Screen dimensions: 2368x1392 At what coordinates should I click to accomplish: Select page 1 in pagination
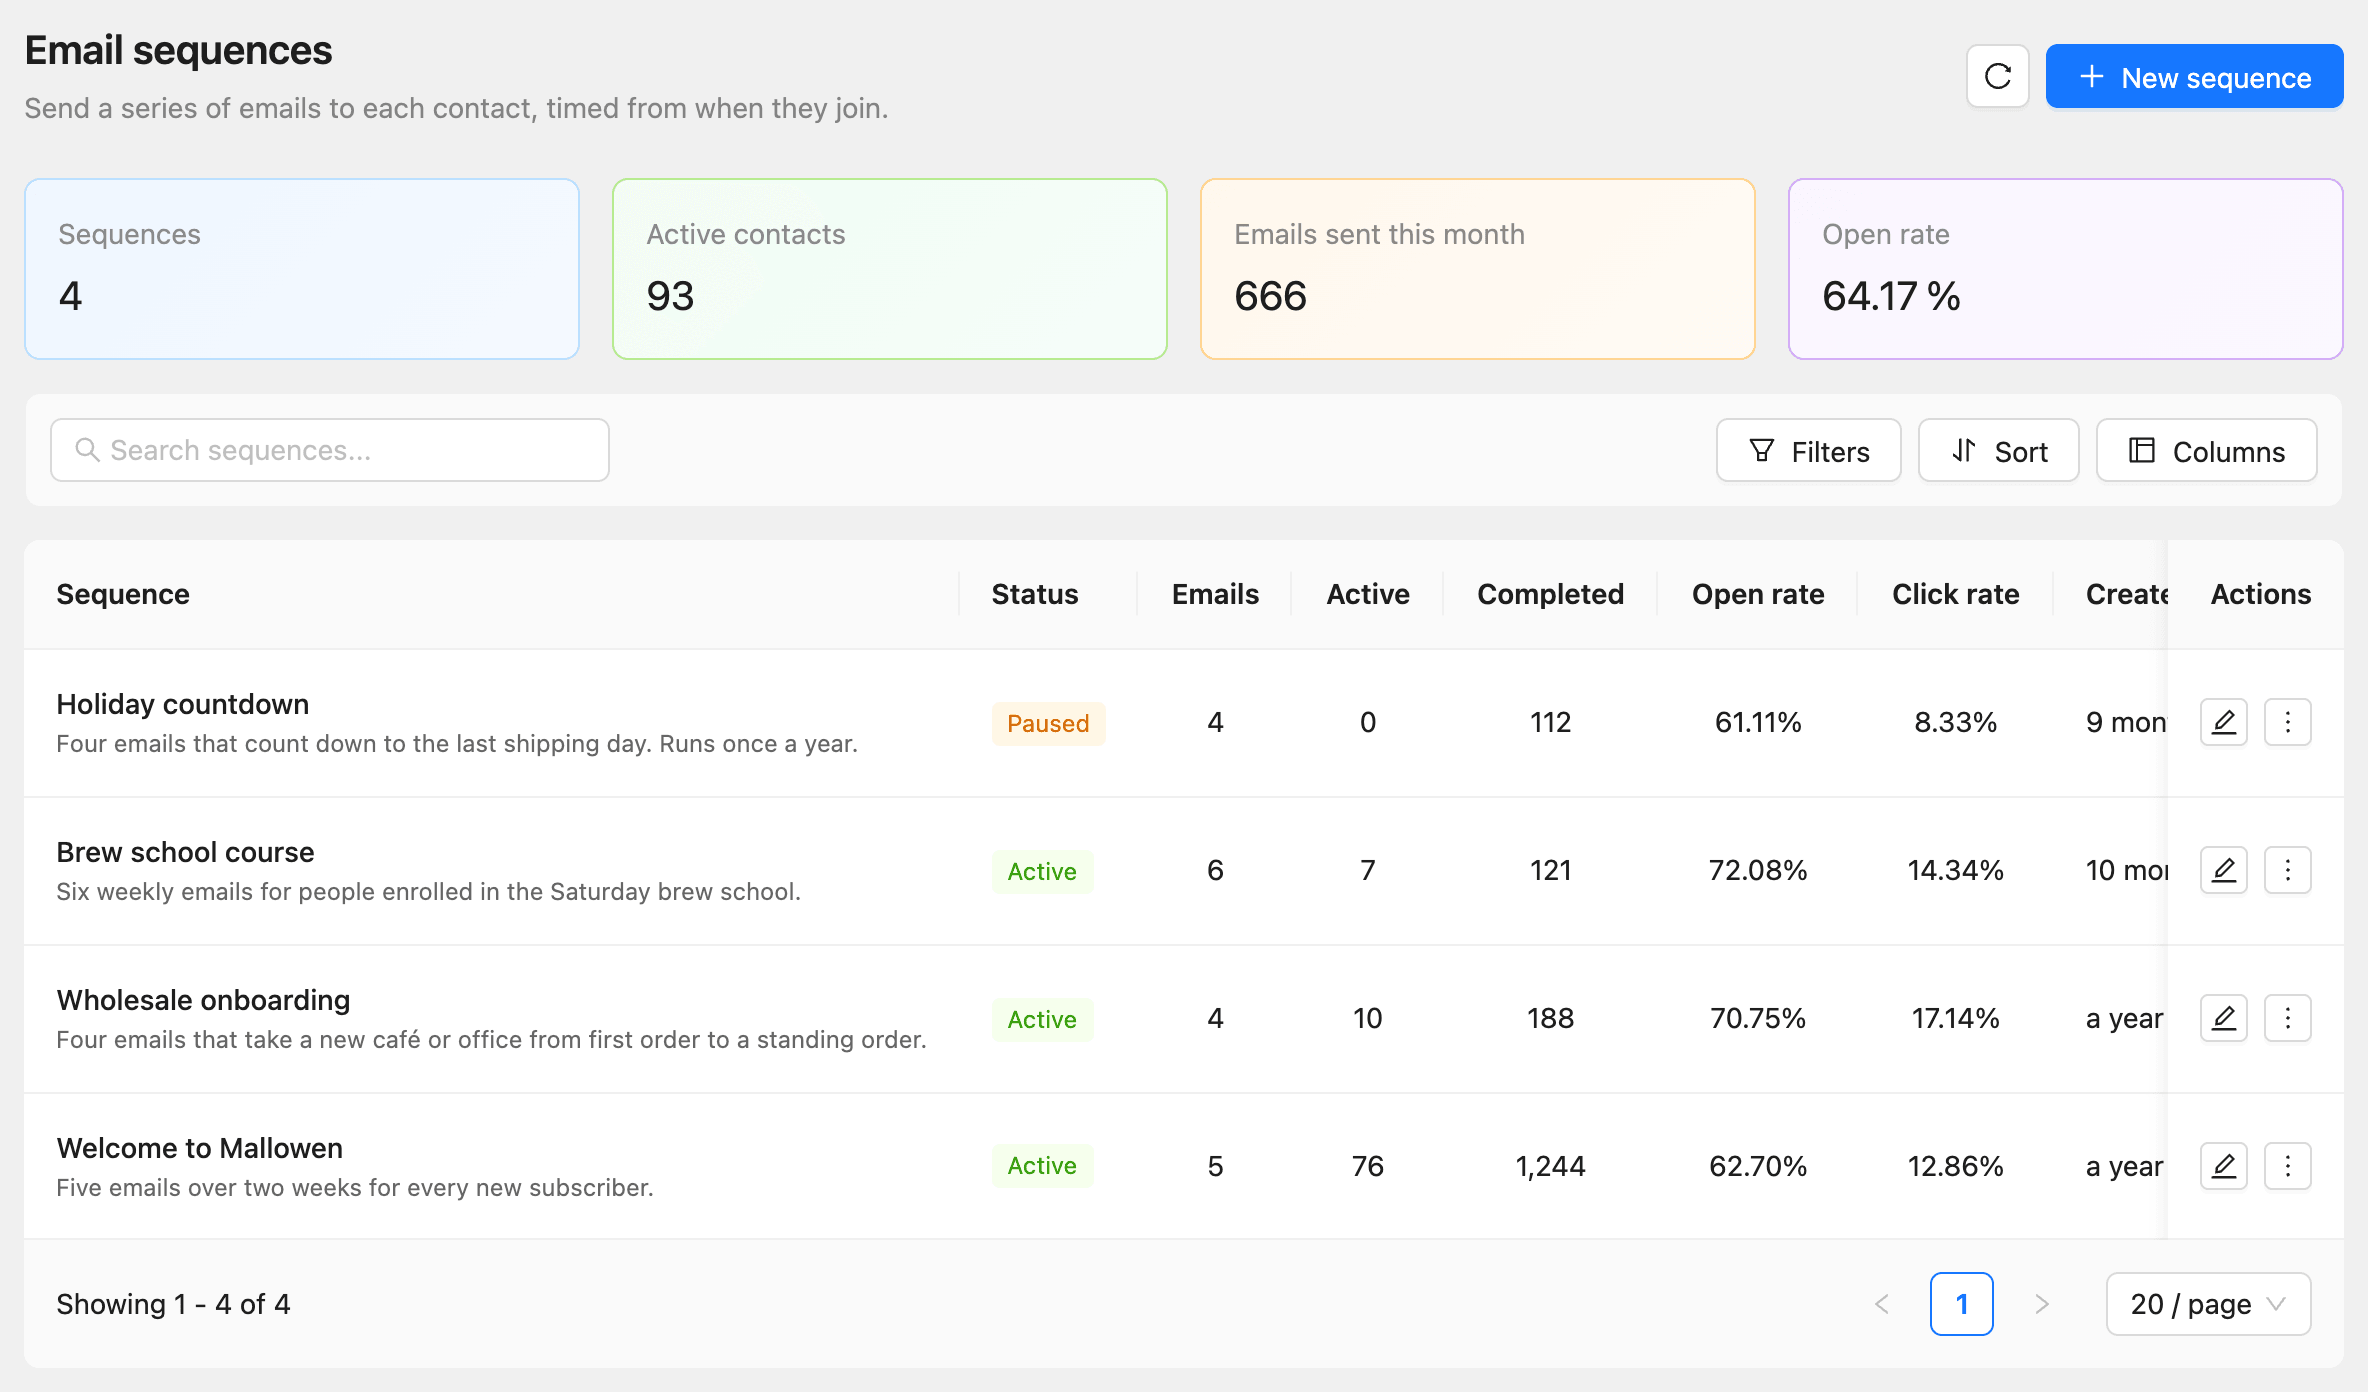[x=1962, y=1304]
